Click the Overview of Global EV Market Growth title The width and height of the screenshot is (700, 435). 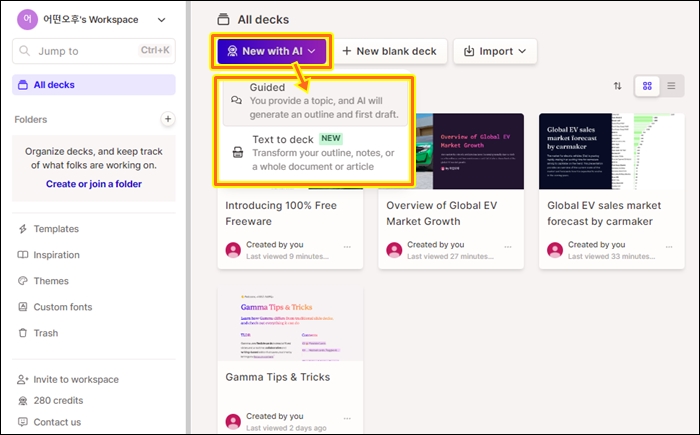(442, 213)
